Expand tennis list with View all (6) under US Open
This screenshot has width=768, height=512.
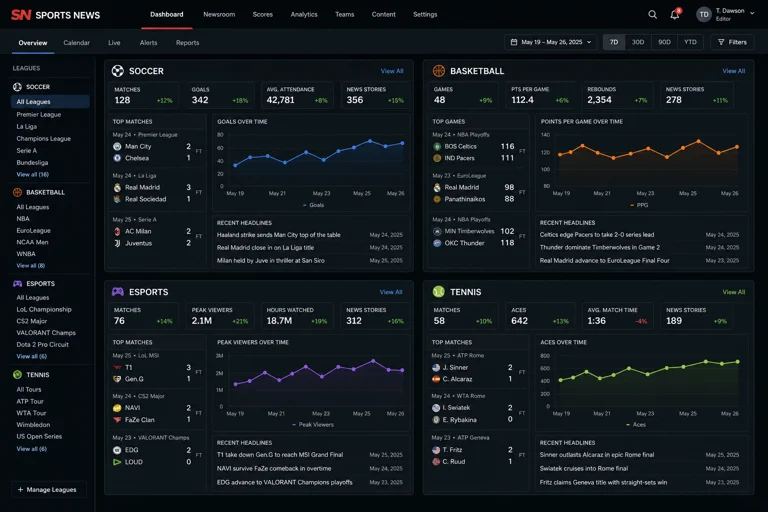31,449
